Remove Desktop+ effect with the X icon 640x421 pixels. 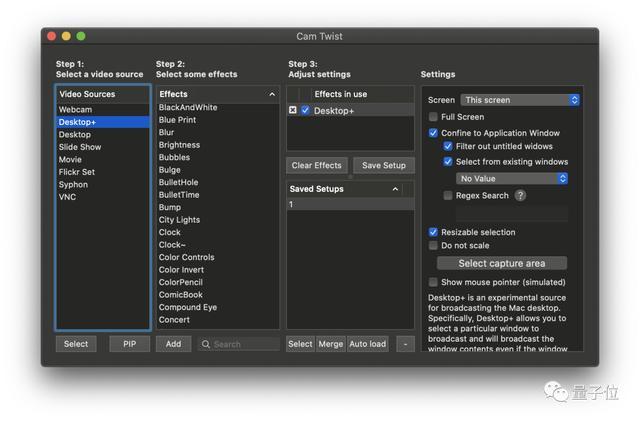coord(293,110)
